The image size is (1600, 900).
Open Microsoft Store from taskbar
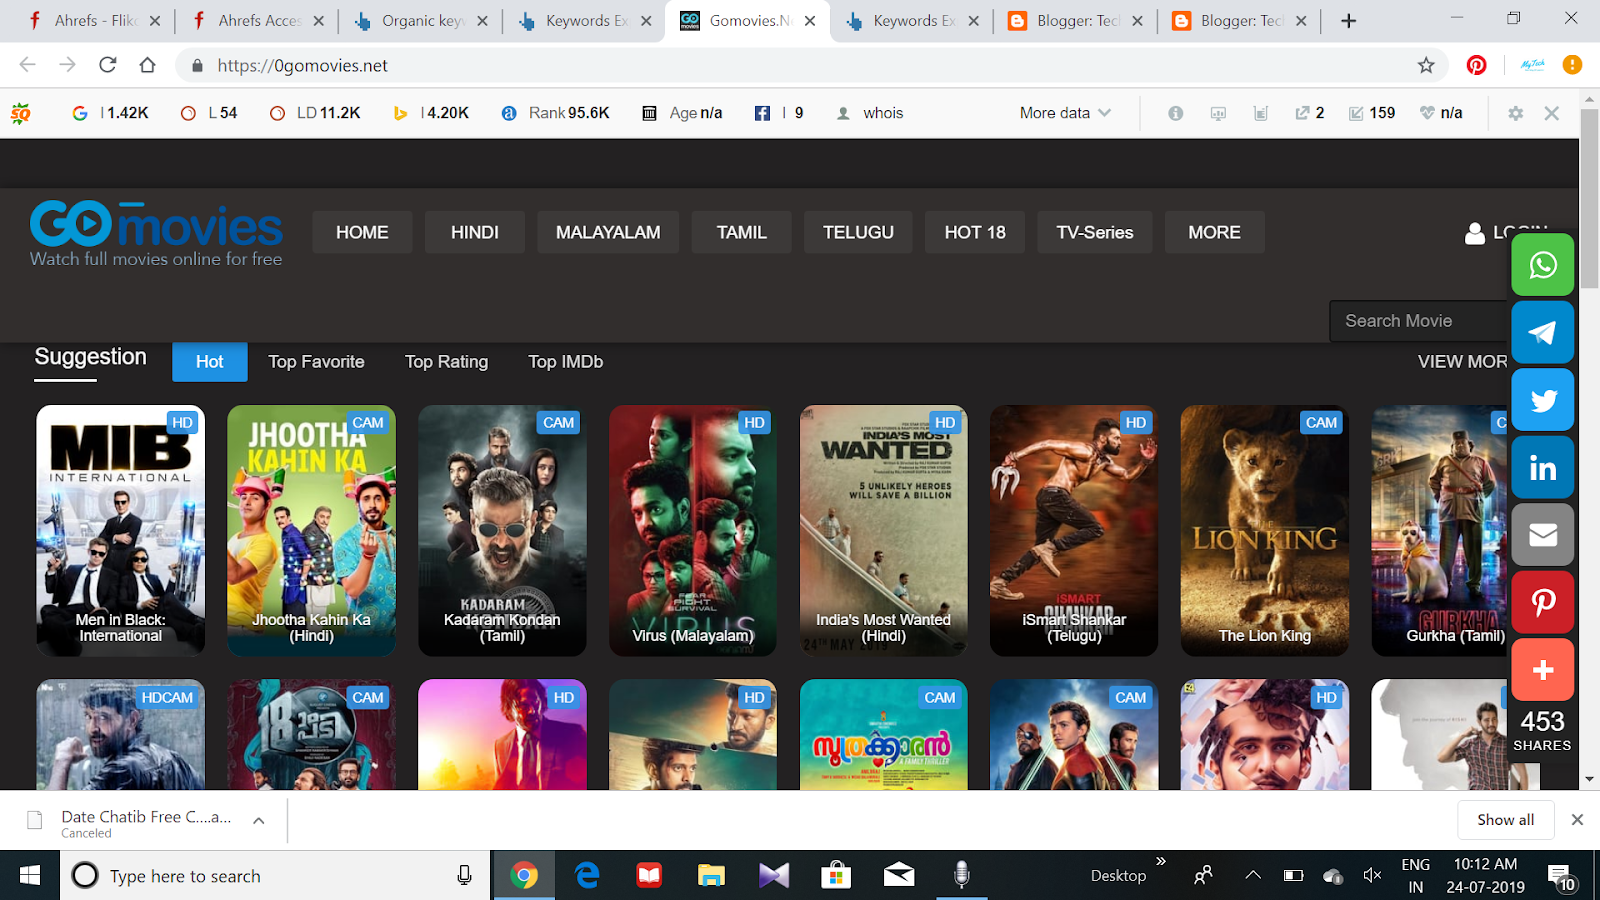(x=836, y=876)
